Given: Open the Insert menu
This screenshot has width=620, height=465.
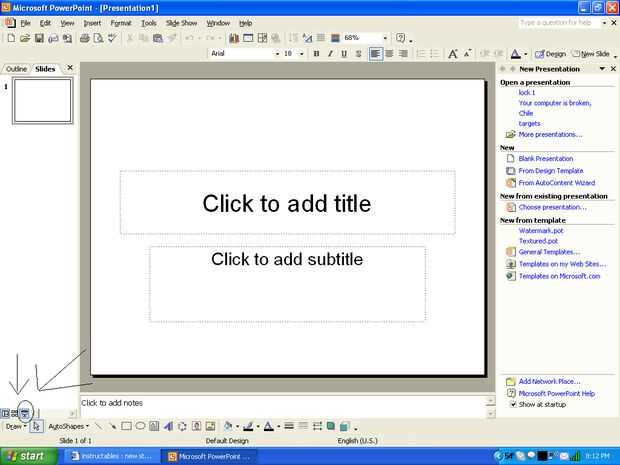Looking at the screenshot, I should (x=92, y=23).
